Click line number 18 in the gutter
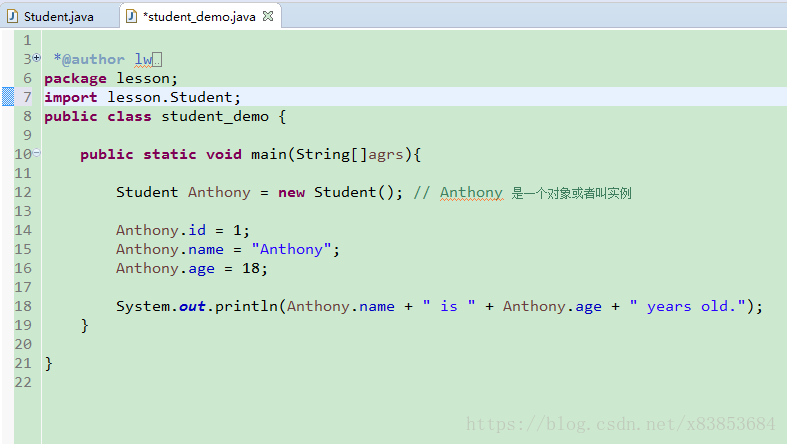The image size is (787, 444). coord(23,306)
